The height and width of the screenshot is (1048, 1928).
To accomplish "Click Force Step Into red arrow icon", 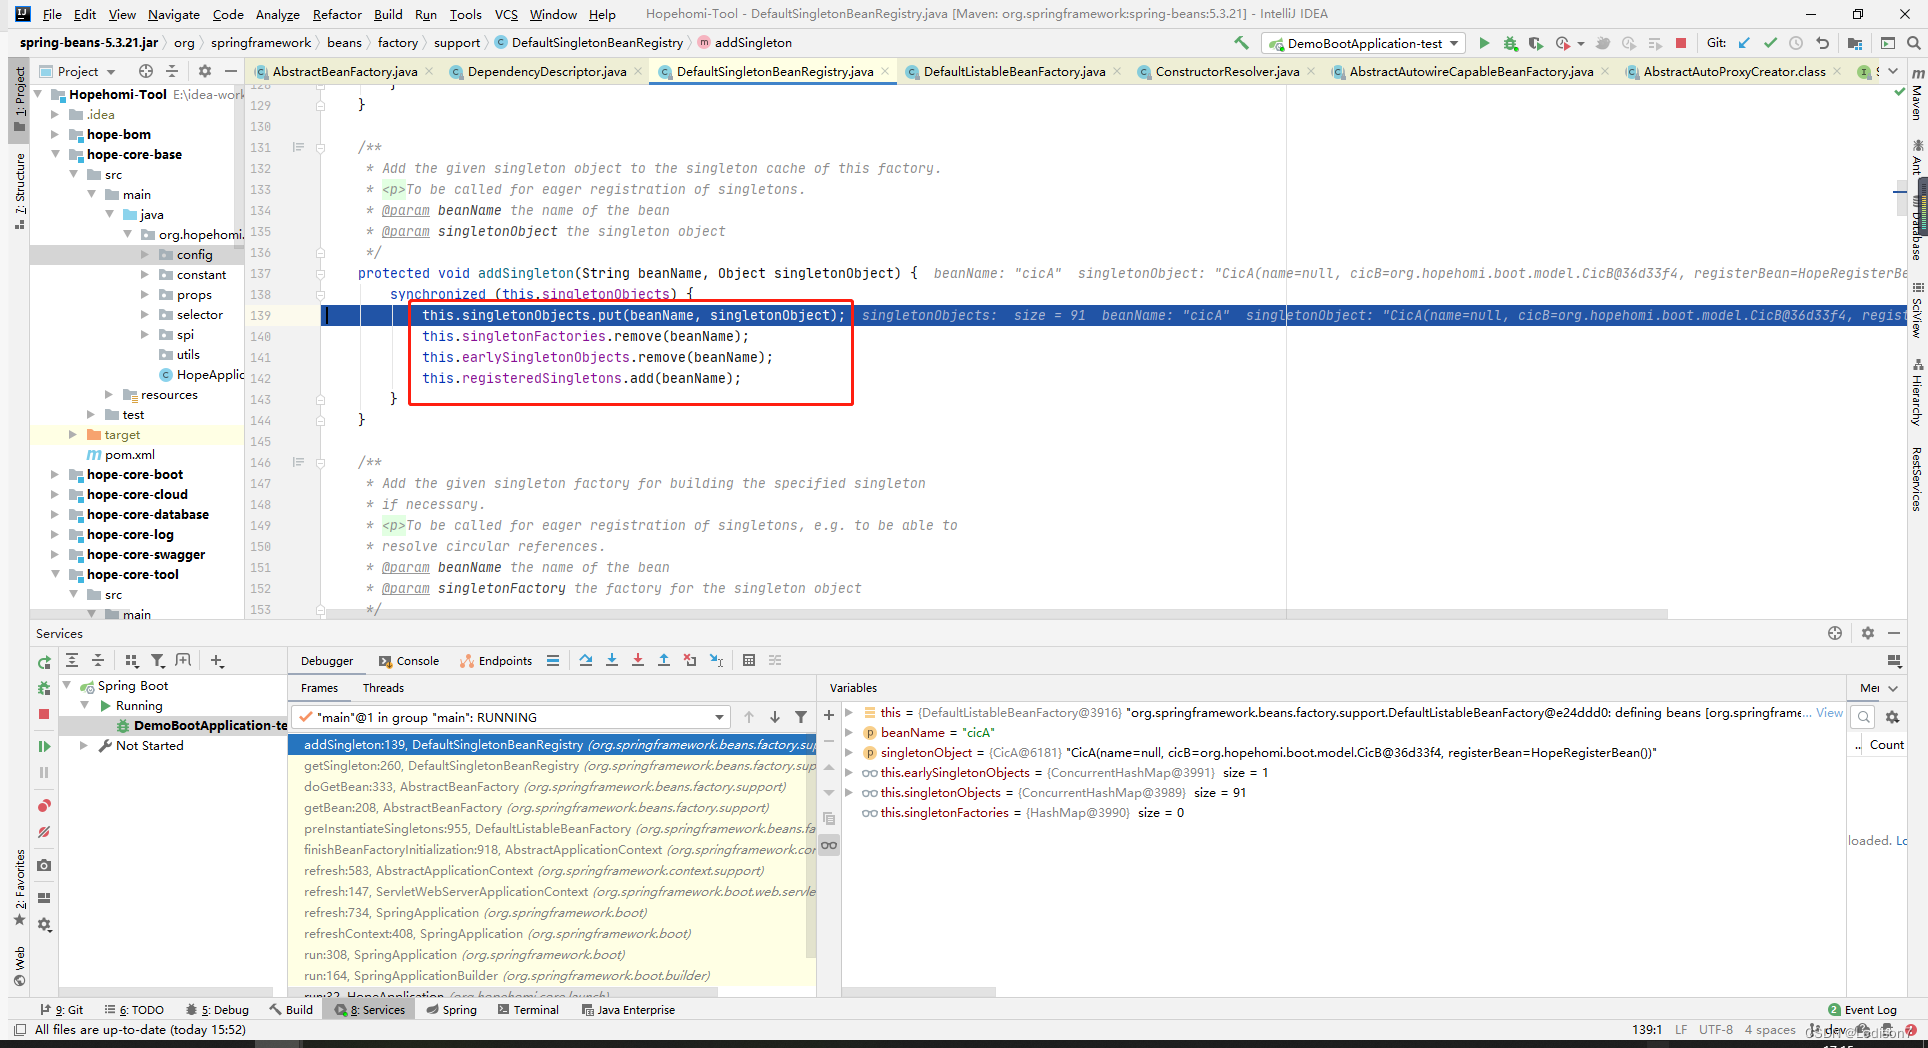I will pos(638,660).
